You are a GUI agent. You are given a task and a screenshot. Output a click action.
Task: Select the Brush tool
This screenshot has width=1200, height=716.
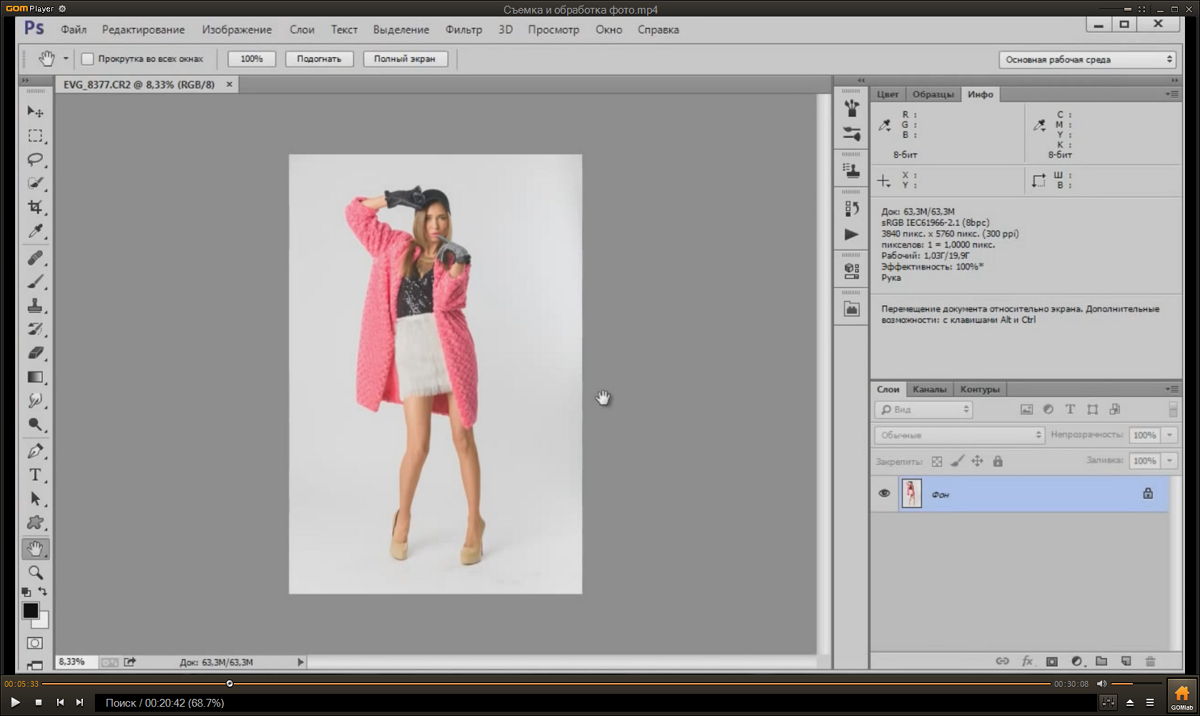click(x=35, y=281)
